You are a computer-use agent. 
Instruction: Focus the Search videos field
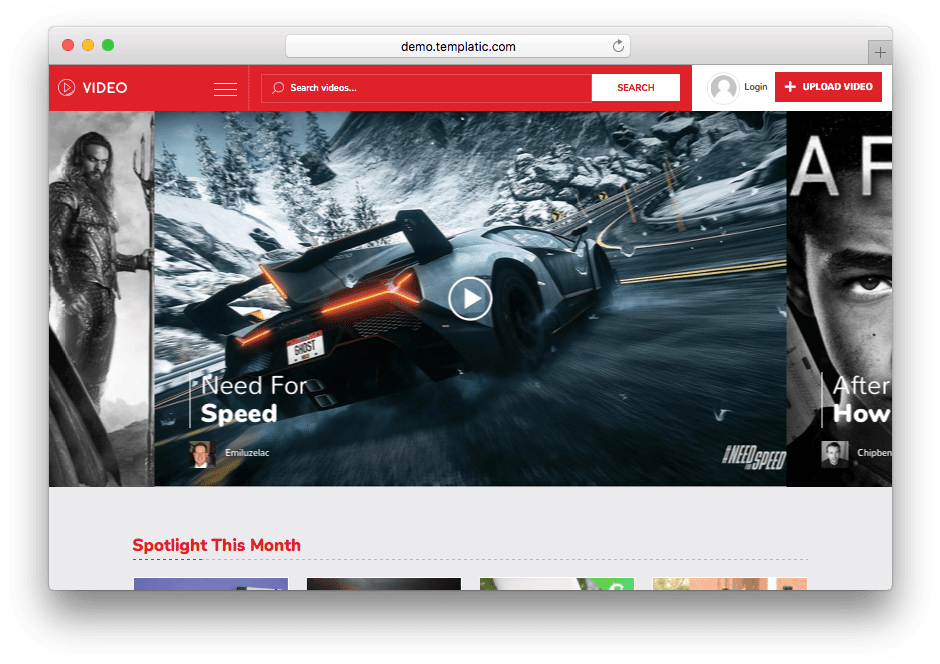426,88
